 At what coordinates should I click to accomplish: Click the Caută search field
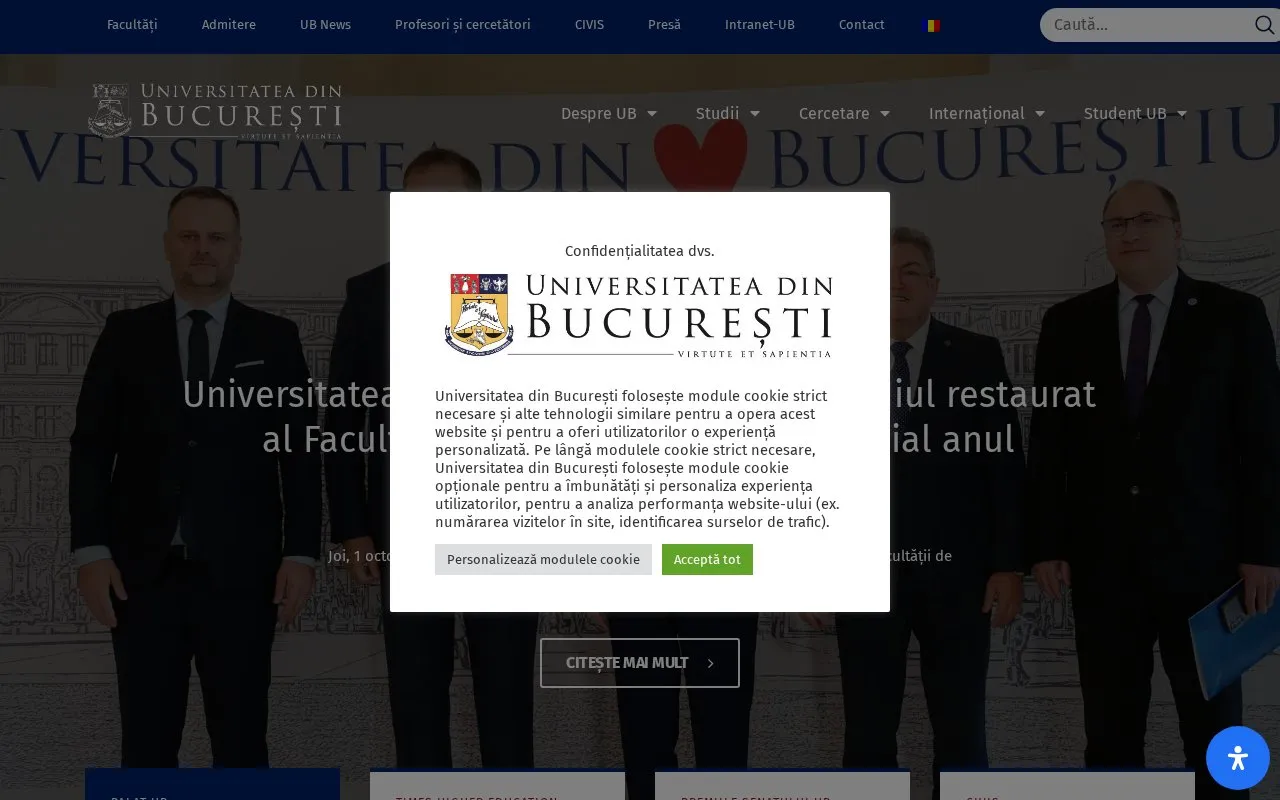[1145, 25]
